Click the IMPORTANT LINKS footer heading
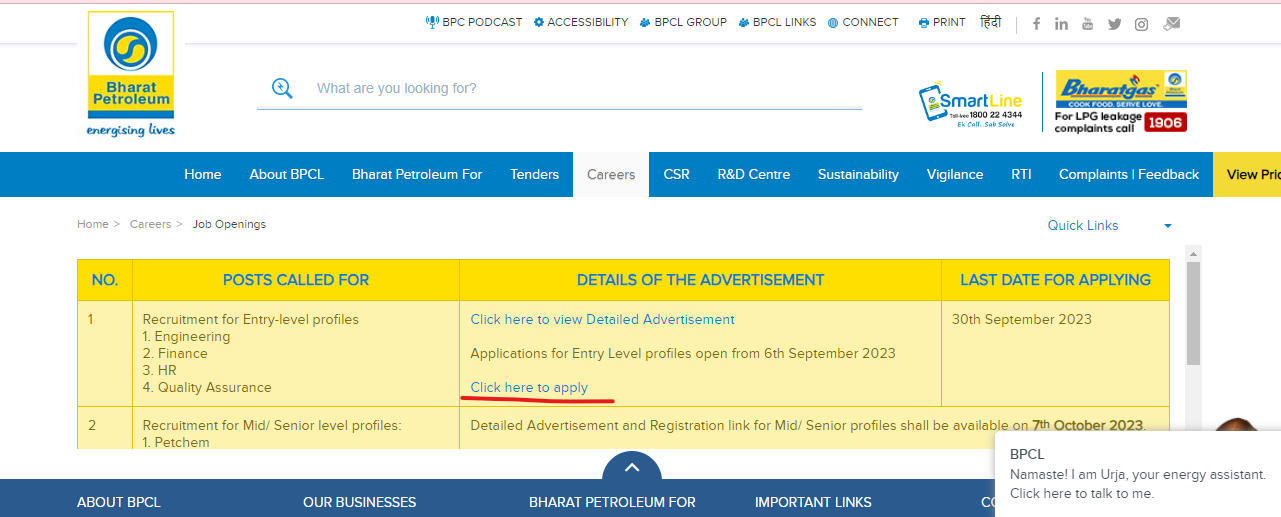 click(813, 502)
